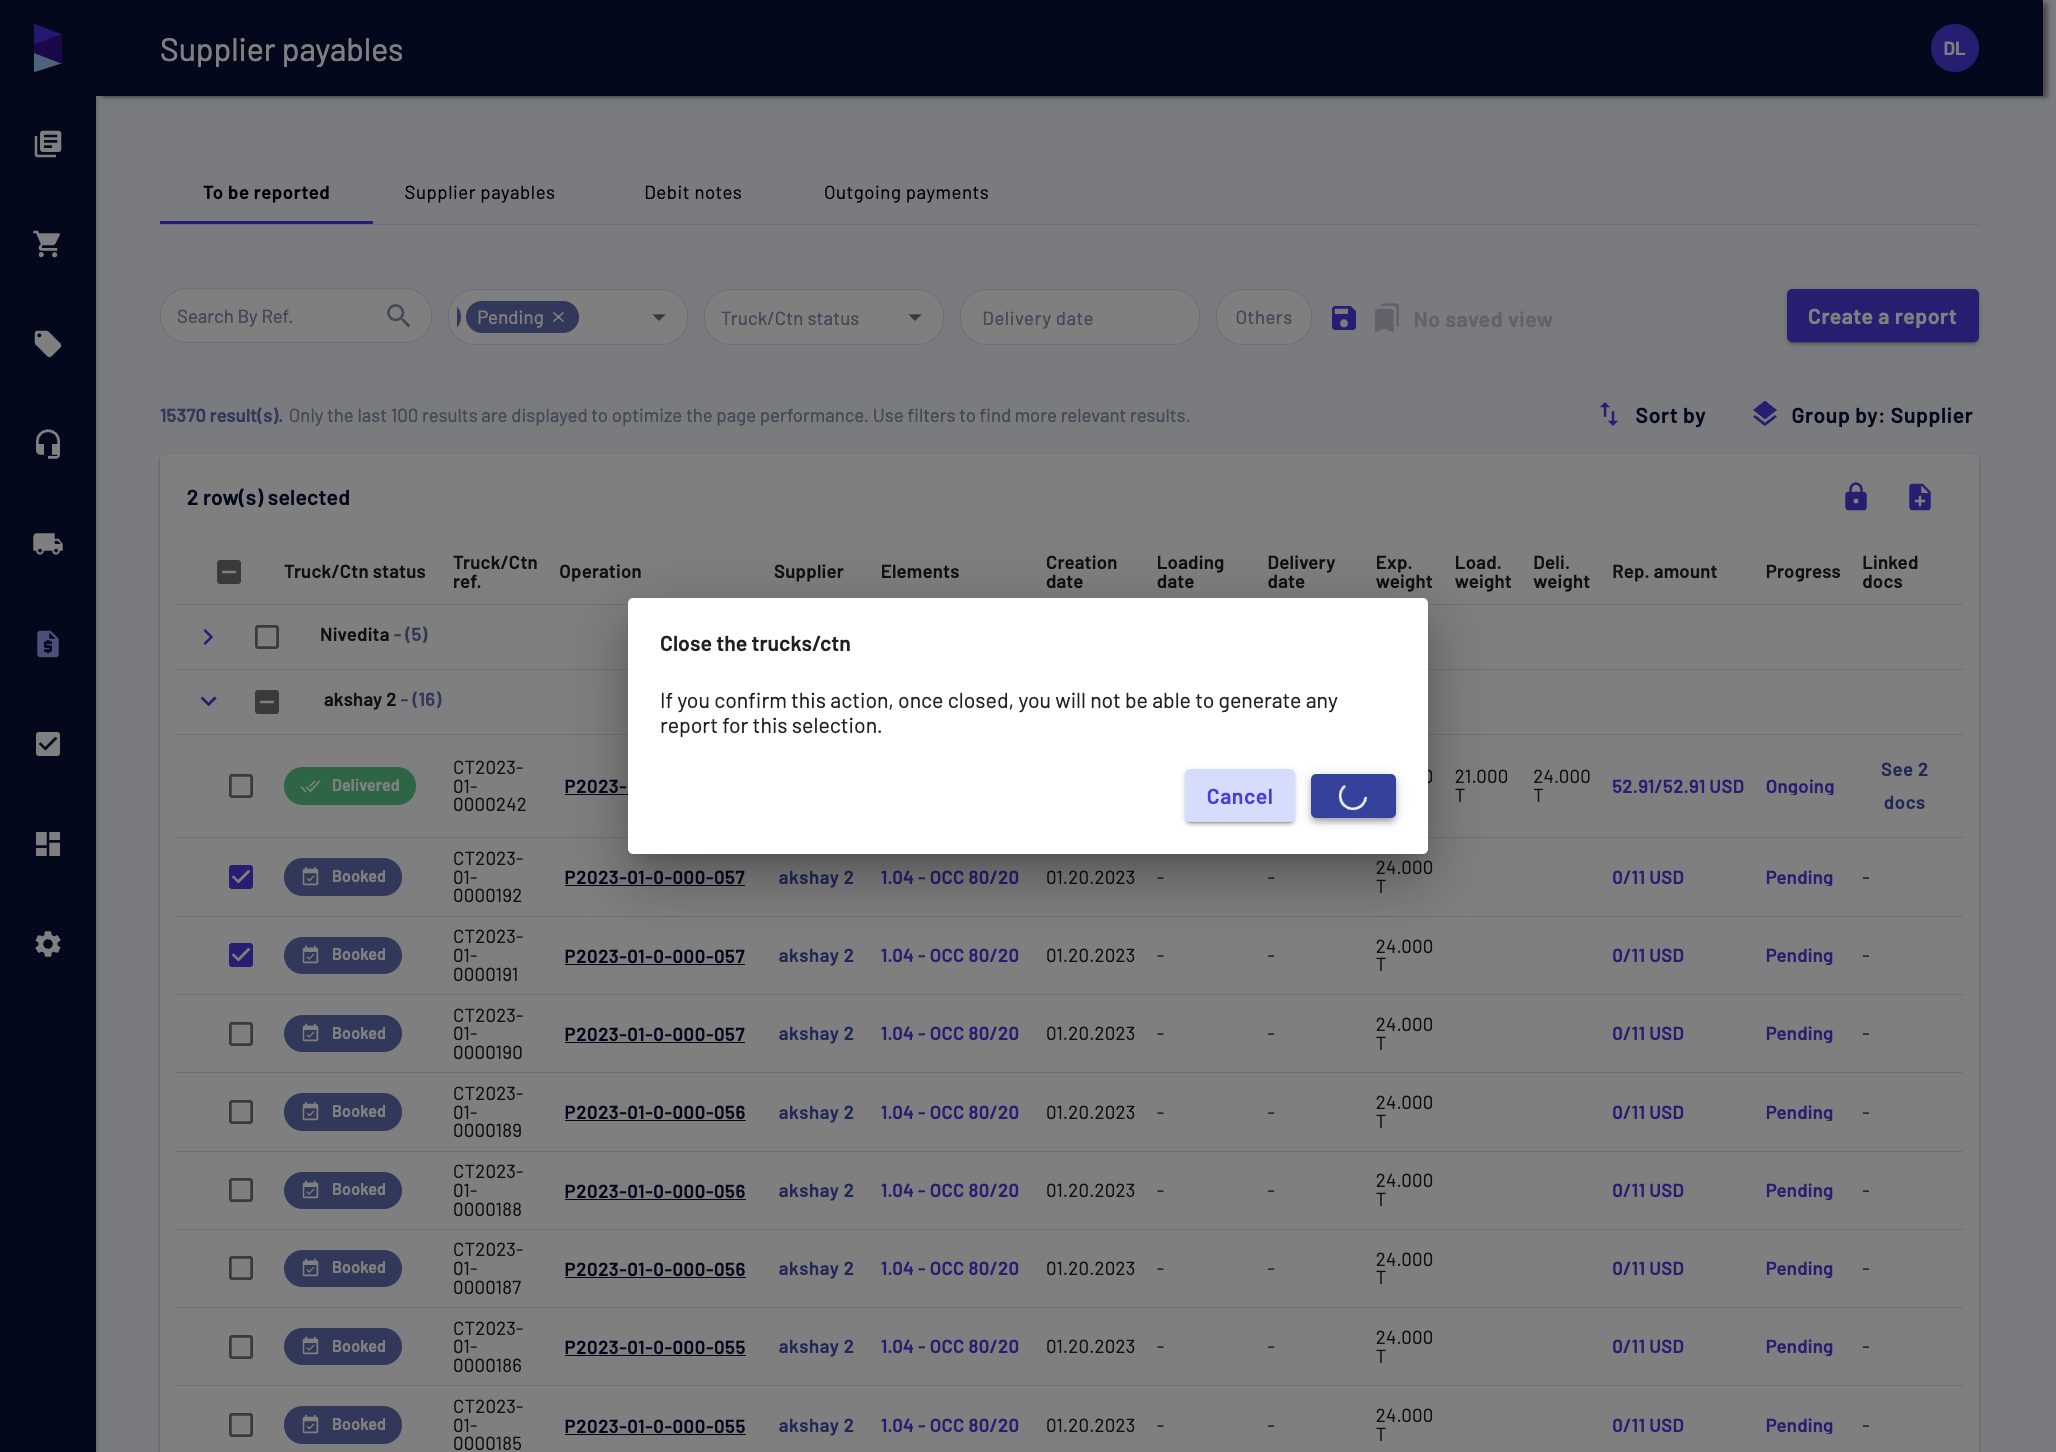This screenshot has width=2056, height=1452.
Task: Check the CT2023-01-0000190 row checkbox
Action: (241, 1034)
